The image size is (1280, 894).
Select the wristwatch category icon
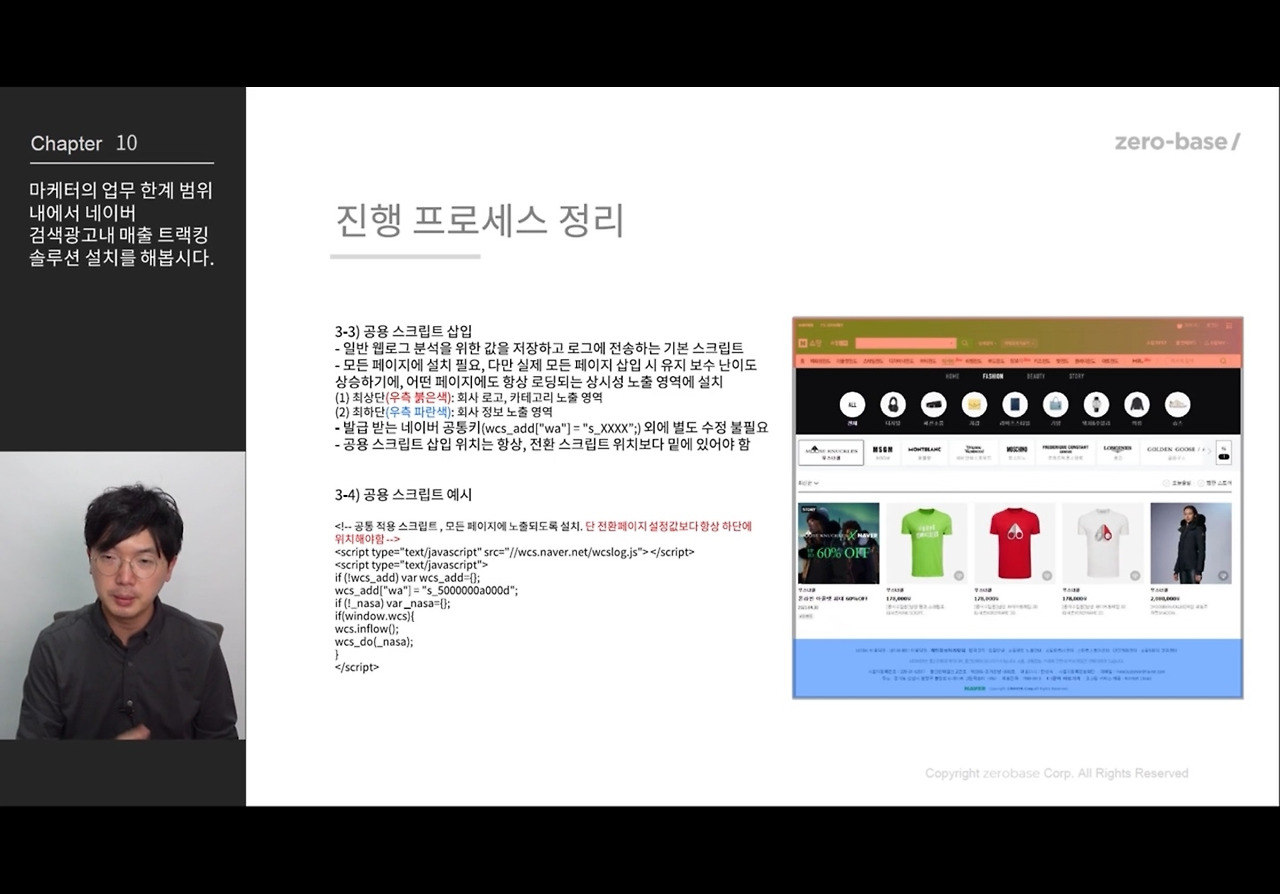click(x=1096, y=405)
